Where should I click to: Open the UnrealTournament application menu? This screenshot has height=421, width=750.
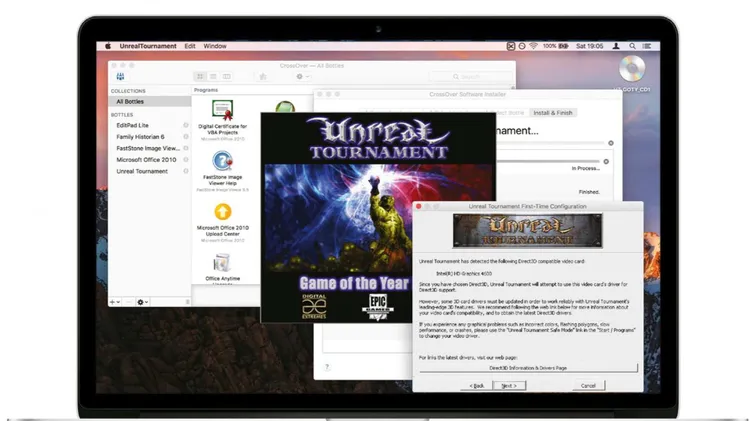pos(148,46)
